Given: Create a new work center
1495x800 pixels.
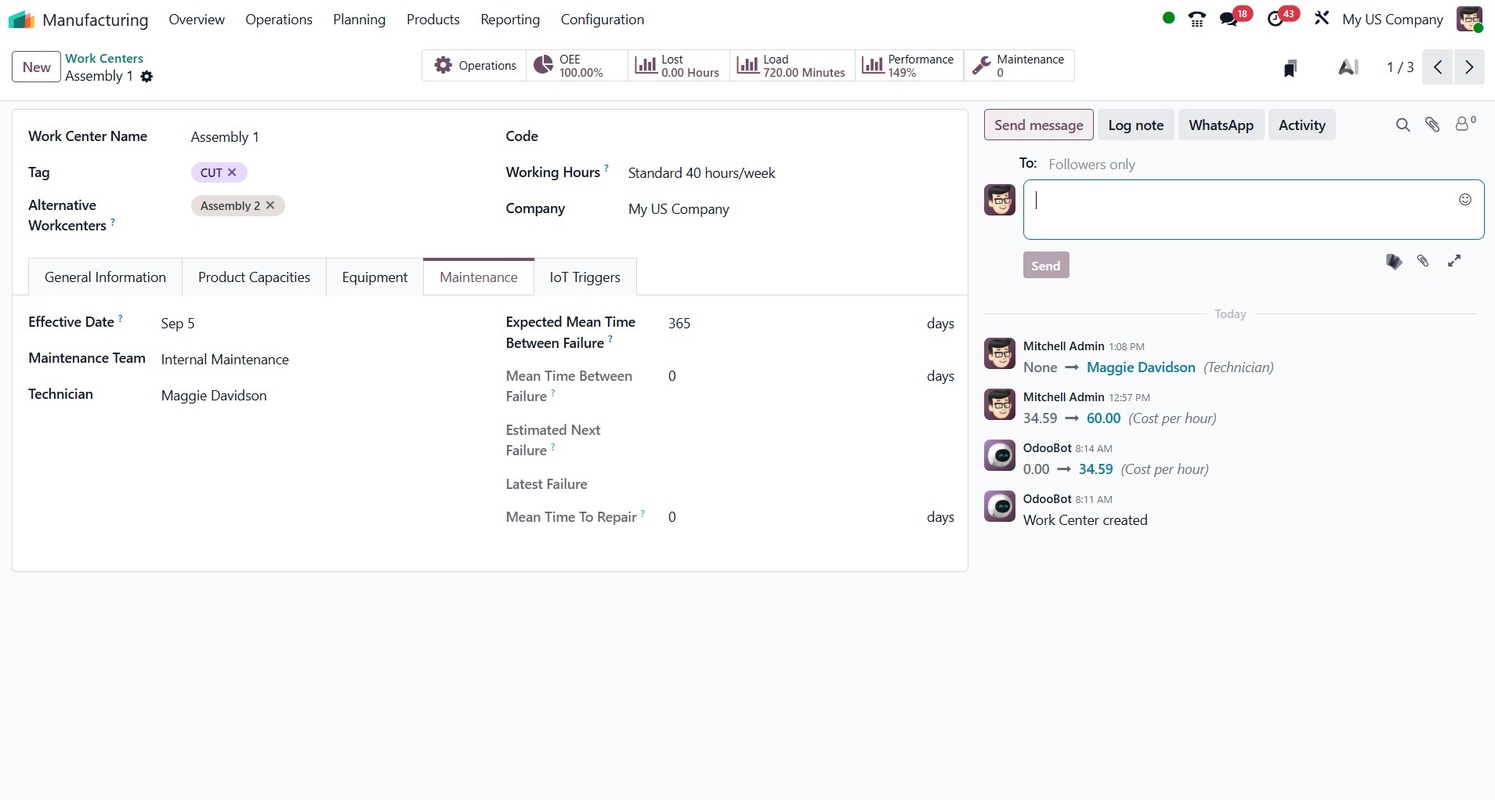Looking at the screenshot, I should click(36, 67).
